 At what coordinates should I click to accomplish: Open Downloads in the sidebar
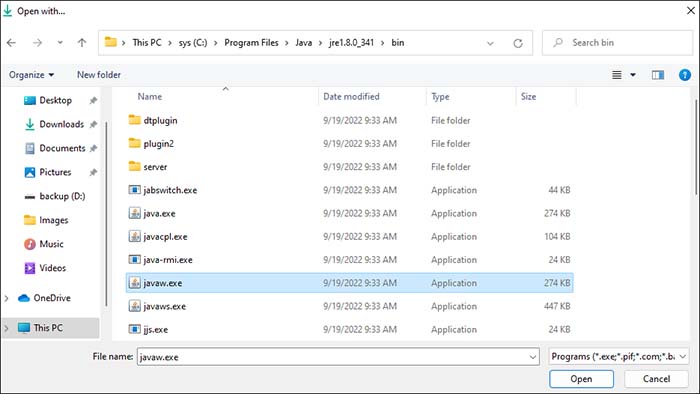(62, 124)
